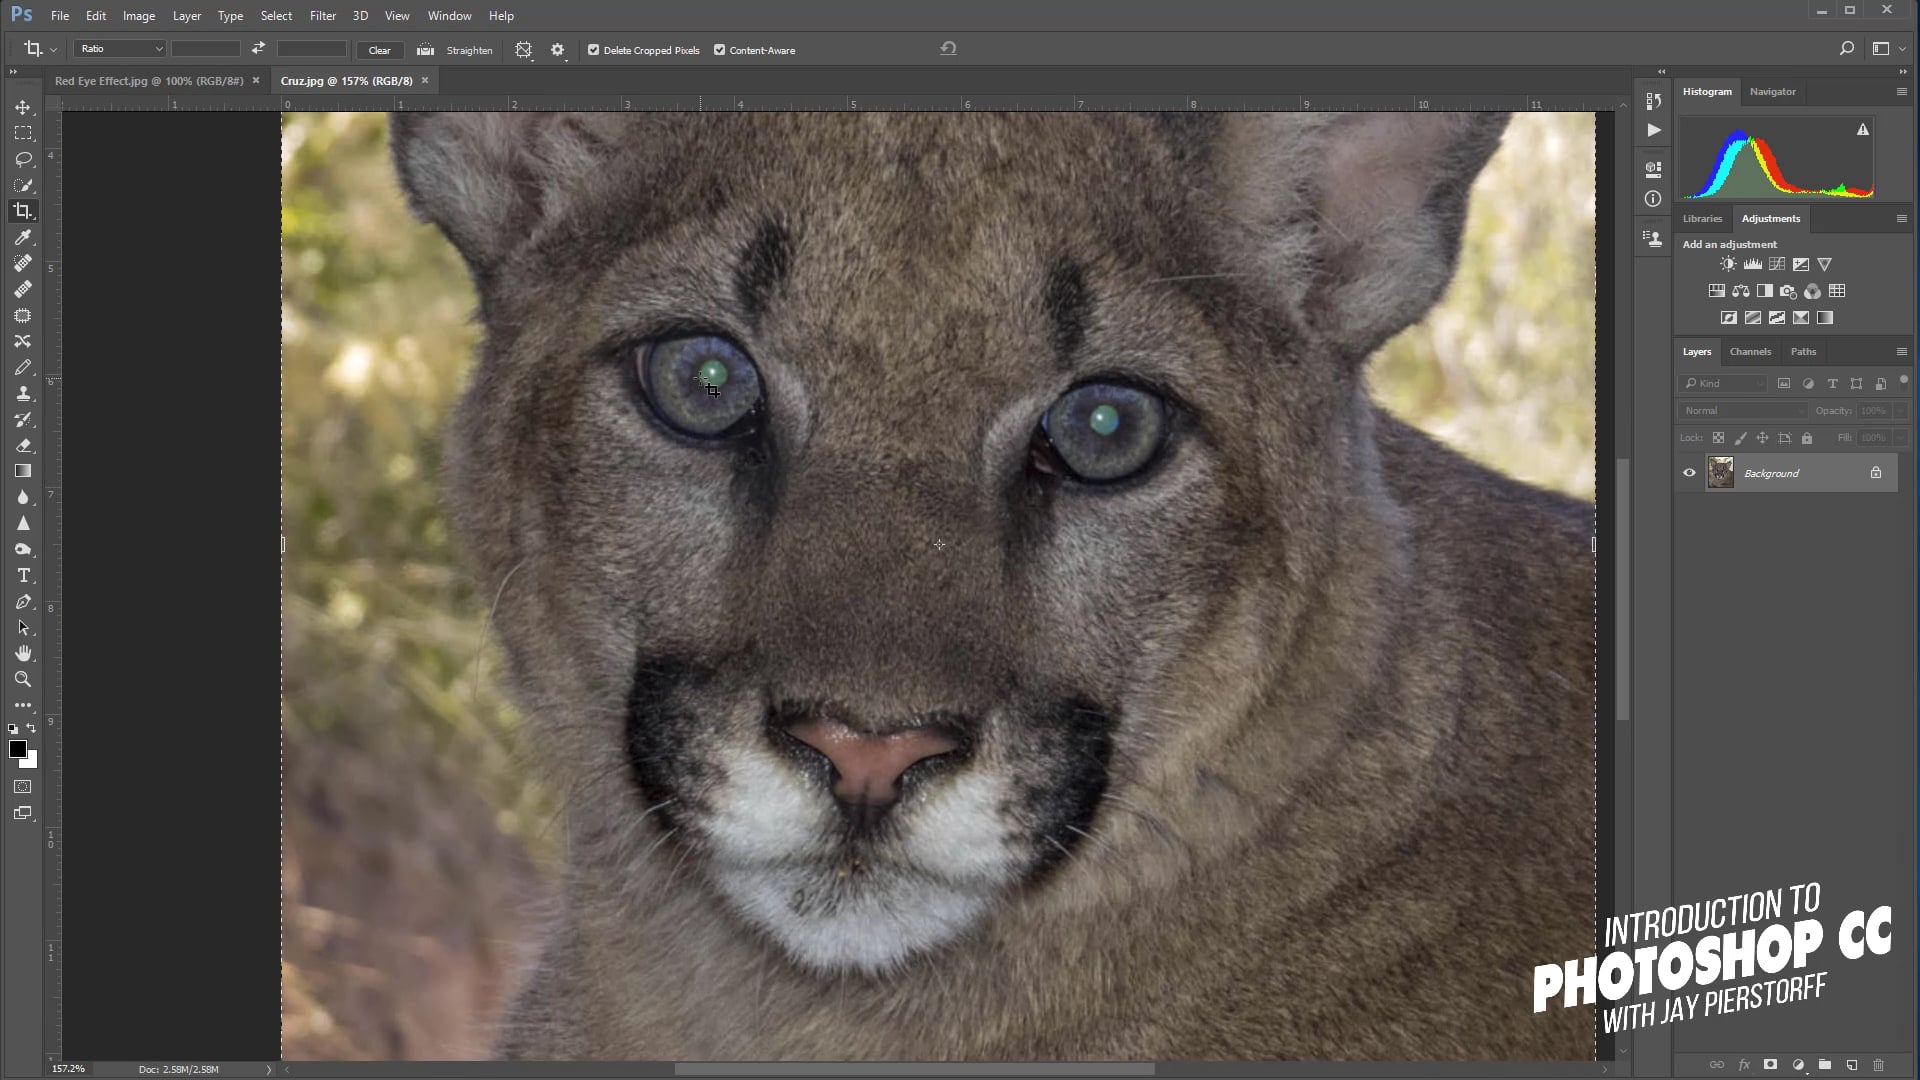Disable Delete Cropped Pixels option

coord(594,49)
